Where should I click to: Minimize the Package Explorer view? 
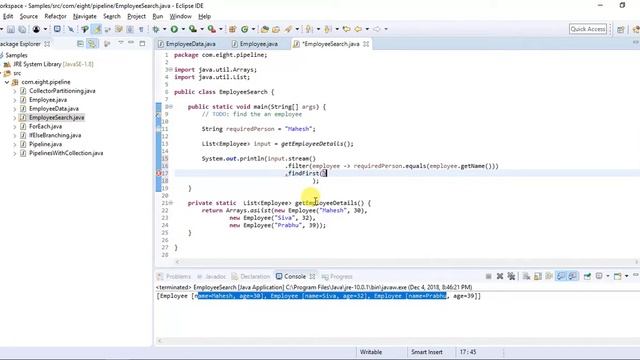tap(131, 43)
